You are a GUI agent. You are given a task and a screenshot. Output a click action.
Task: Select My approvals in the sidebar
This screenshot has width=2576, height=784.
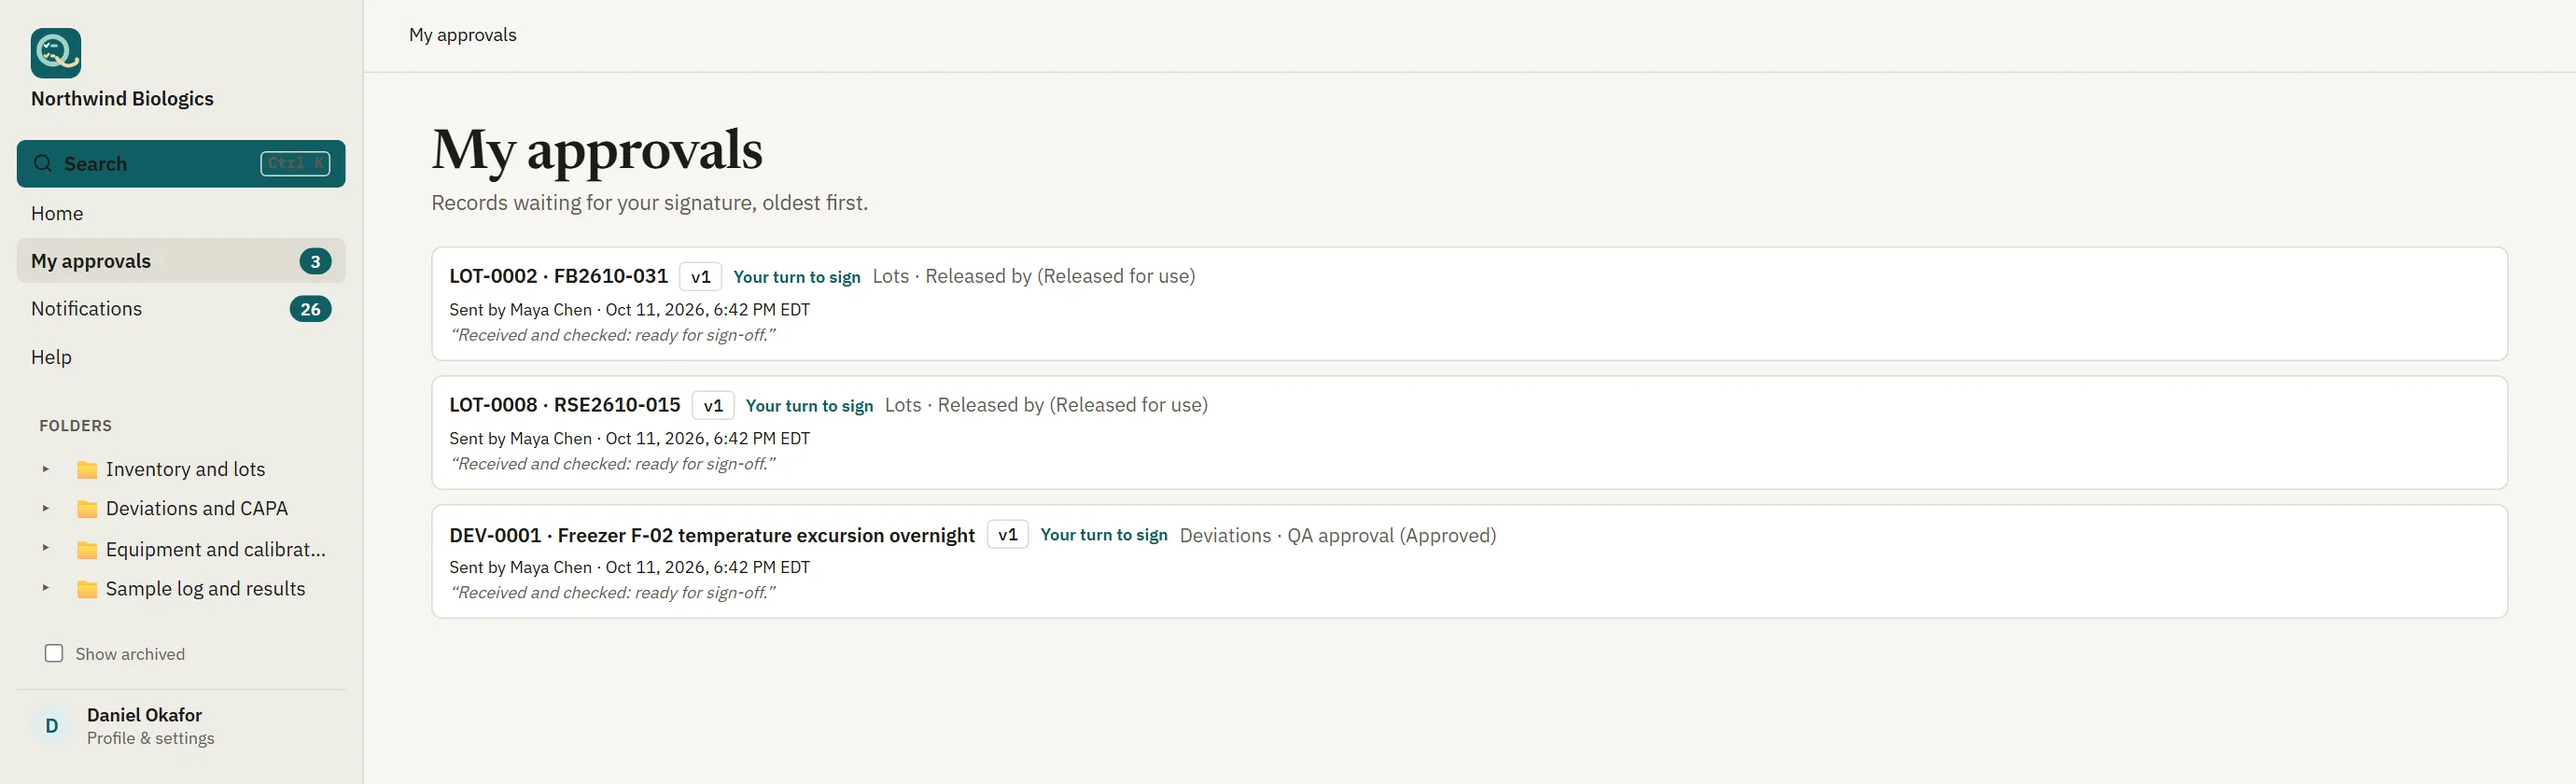point(181,260)
